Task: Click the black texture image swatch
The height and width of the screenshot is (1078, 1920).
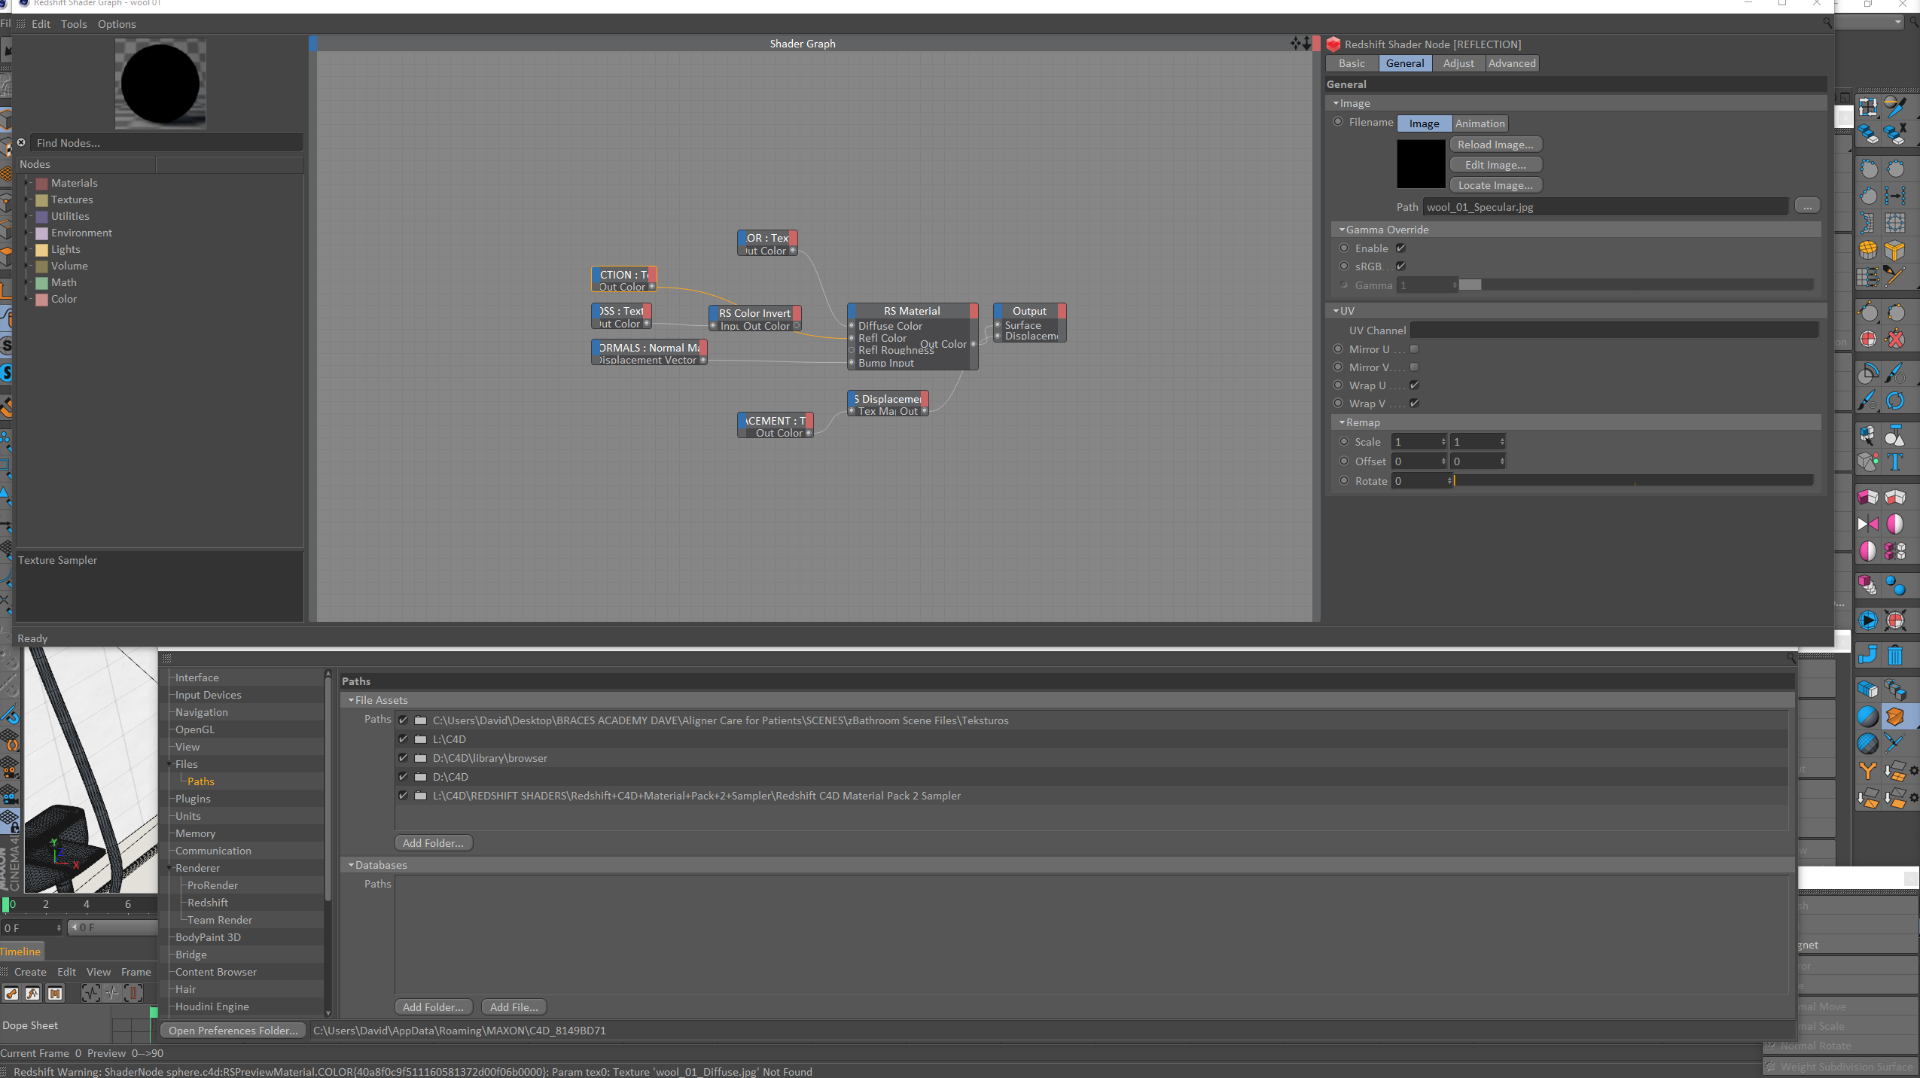Action: click(1421, 164)
